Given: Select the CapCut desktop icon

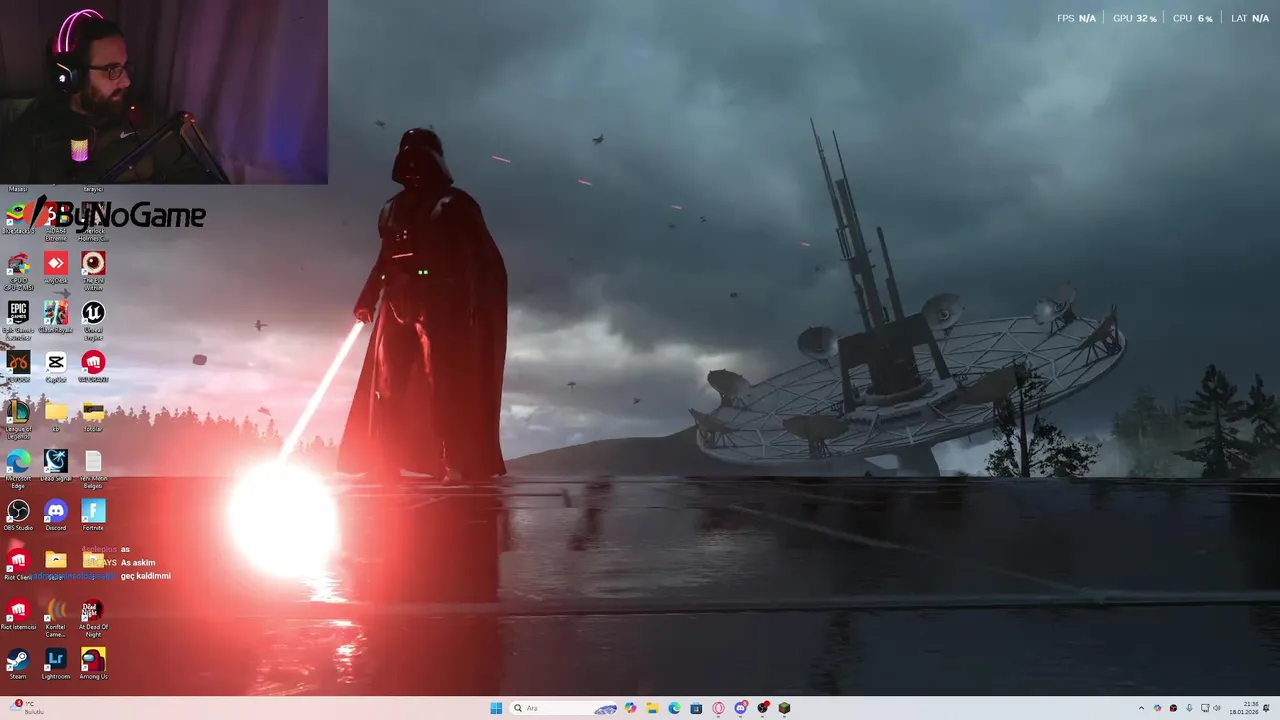Looking at the screenshot, I should click(56, 367).
